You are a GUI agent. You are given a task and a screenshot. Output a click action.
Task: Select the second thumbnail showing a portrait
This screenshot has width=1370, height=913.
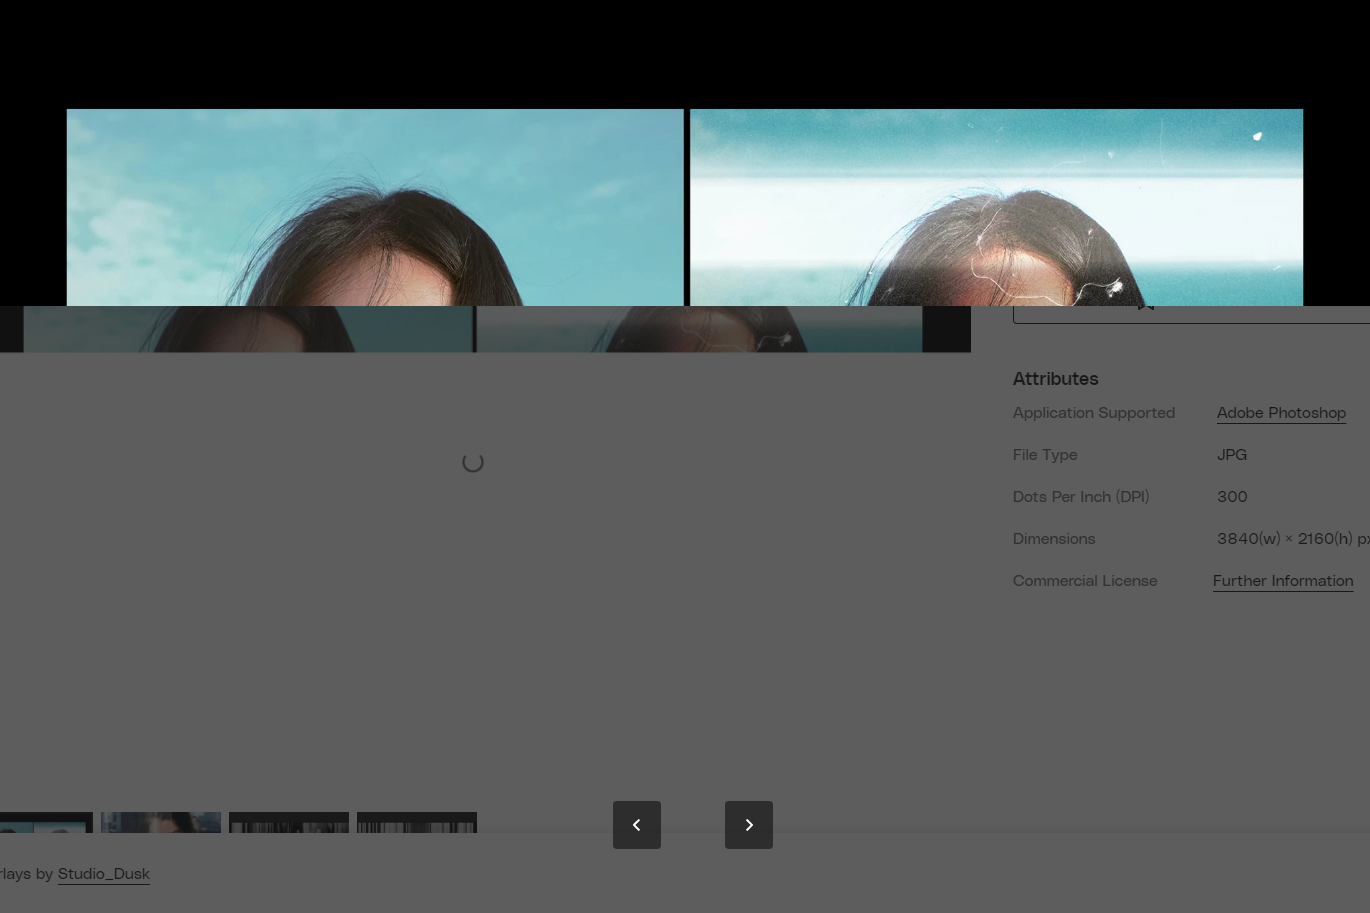161,822
